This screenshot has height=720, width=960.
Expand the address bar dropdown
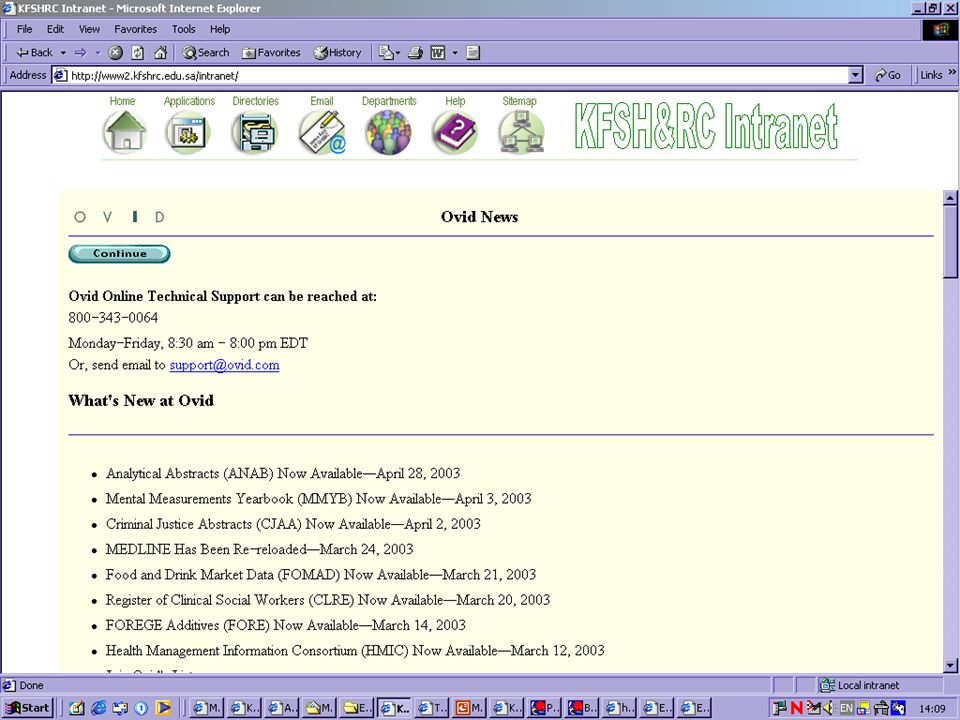click(856, 75)
